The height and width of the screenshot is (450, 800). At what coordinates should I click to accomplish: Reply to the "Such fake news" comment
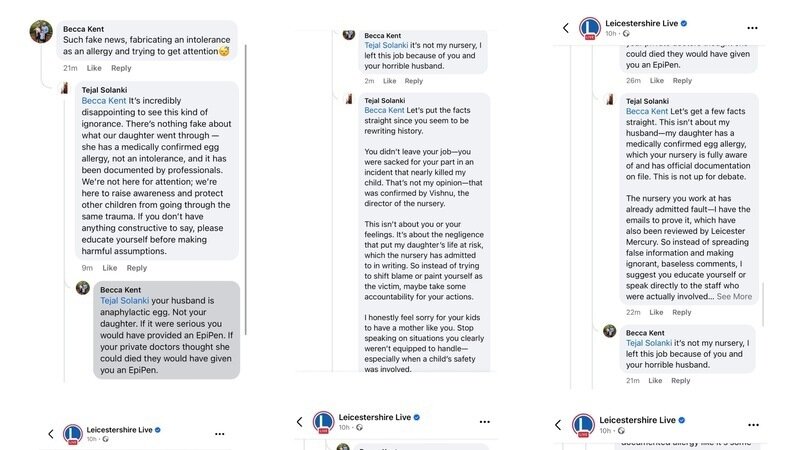(x=121, y=68)
